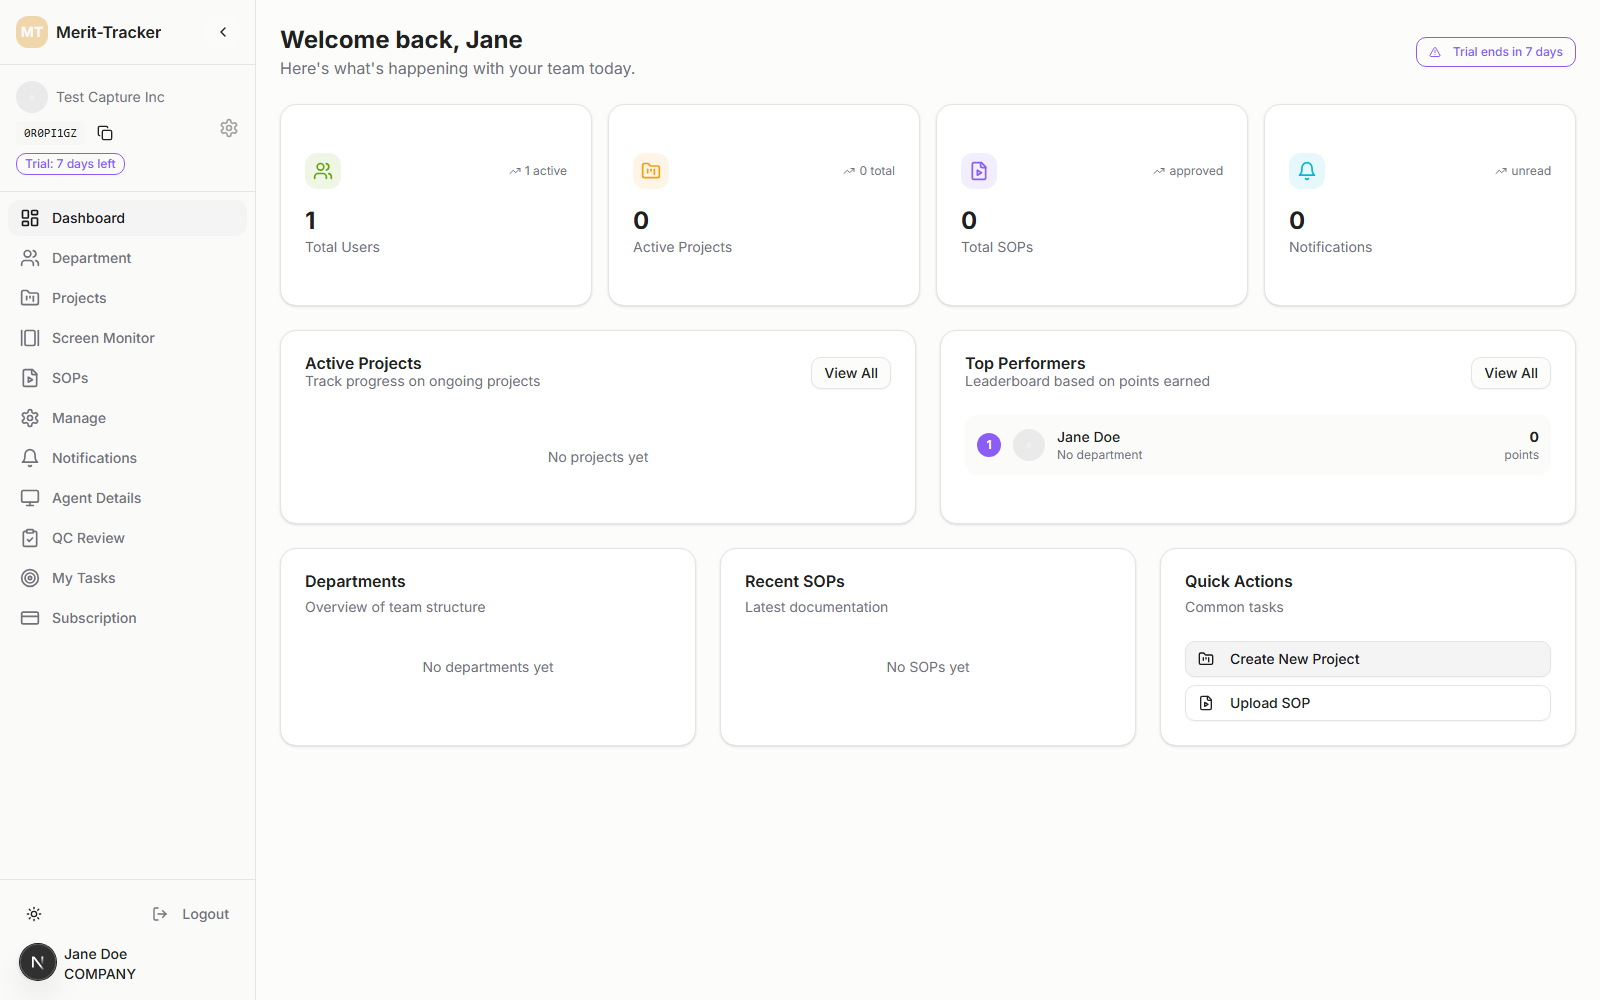This screenshot has height=1000, width=1600.
Task: Click Upload SOP quick action
Action: (1368, 703)
